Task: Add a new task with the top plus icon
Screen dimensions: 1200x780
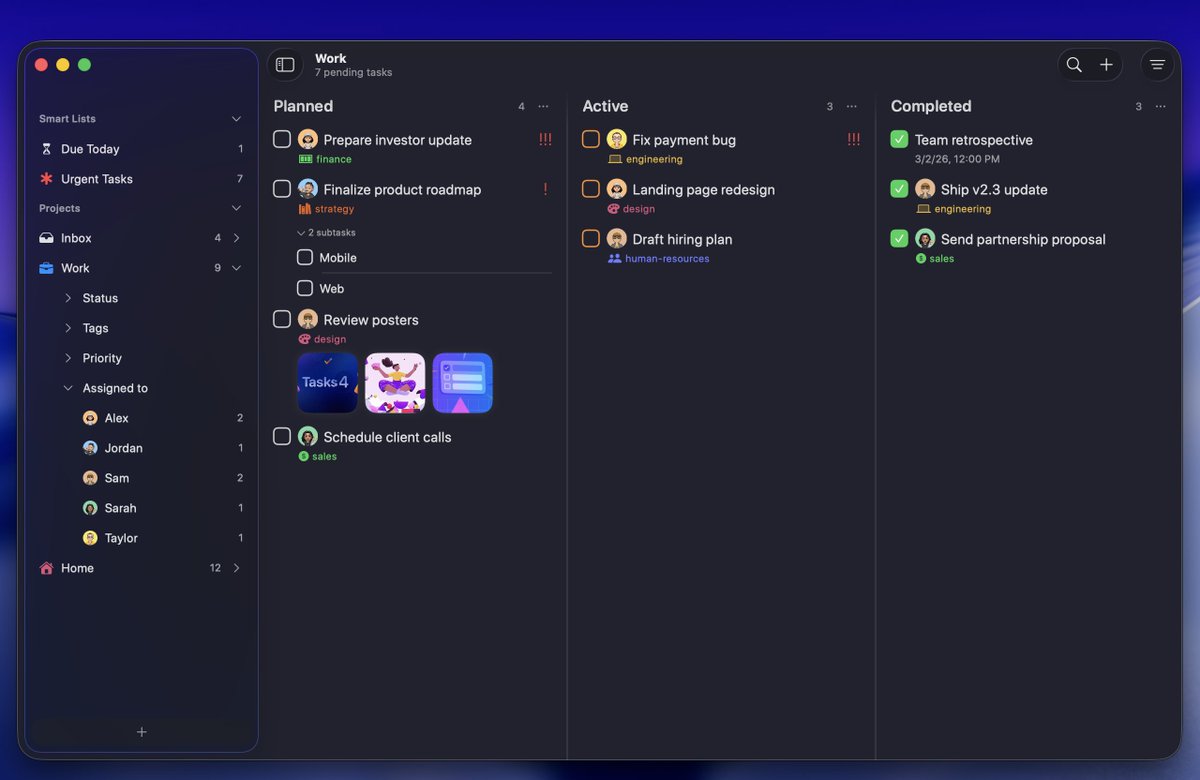Action: click(1106, 65)
